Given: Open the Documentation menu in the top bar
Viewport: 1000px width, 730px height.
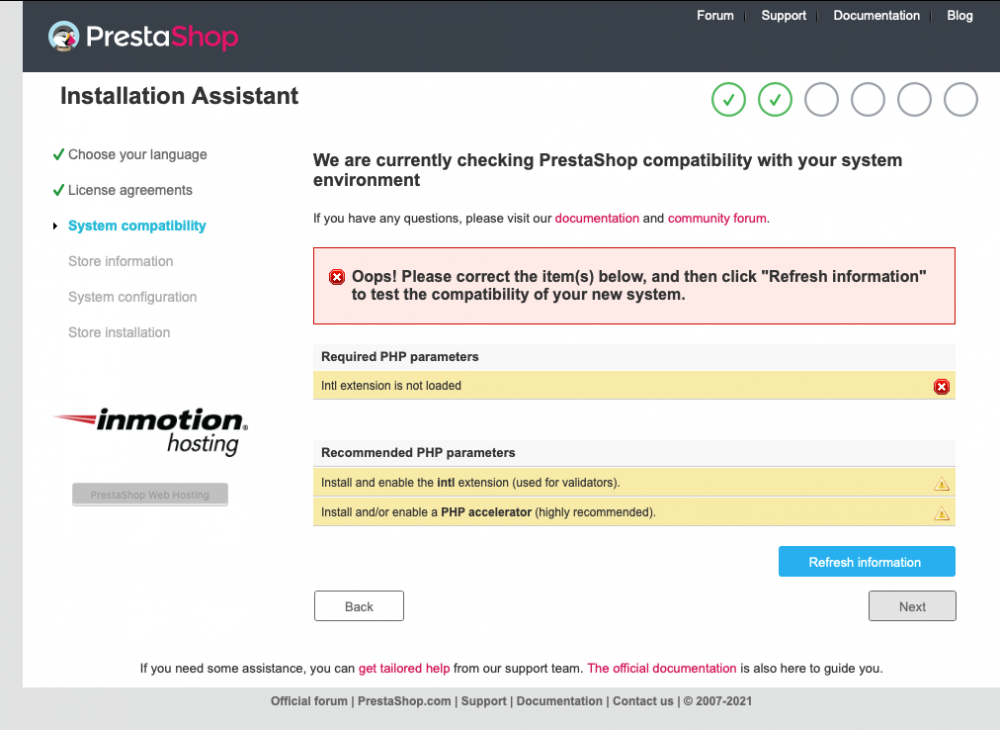Looking at the screenshot, I should [877, 15].
